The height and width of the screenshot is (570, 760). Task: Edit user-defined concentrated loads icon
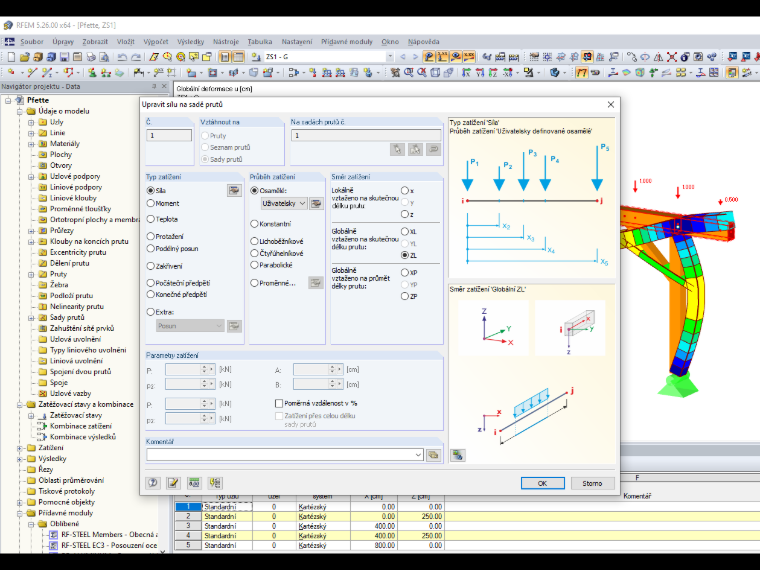pos(316,204)
